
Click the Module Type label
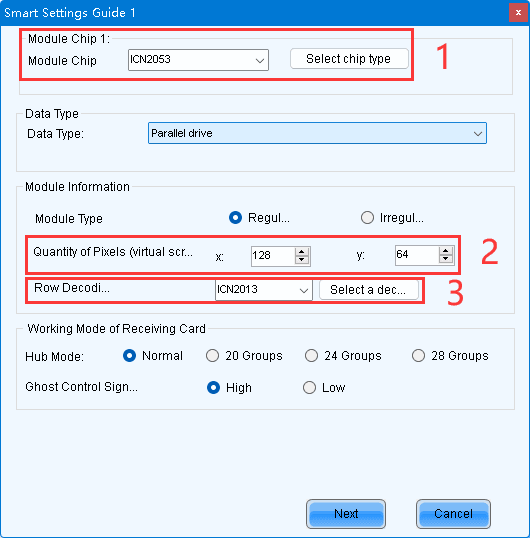click(x=69, y=219)
